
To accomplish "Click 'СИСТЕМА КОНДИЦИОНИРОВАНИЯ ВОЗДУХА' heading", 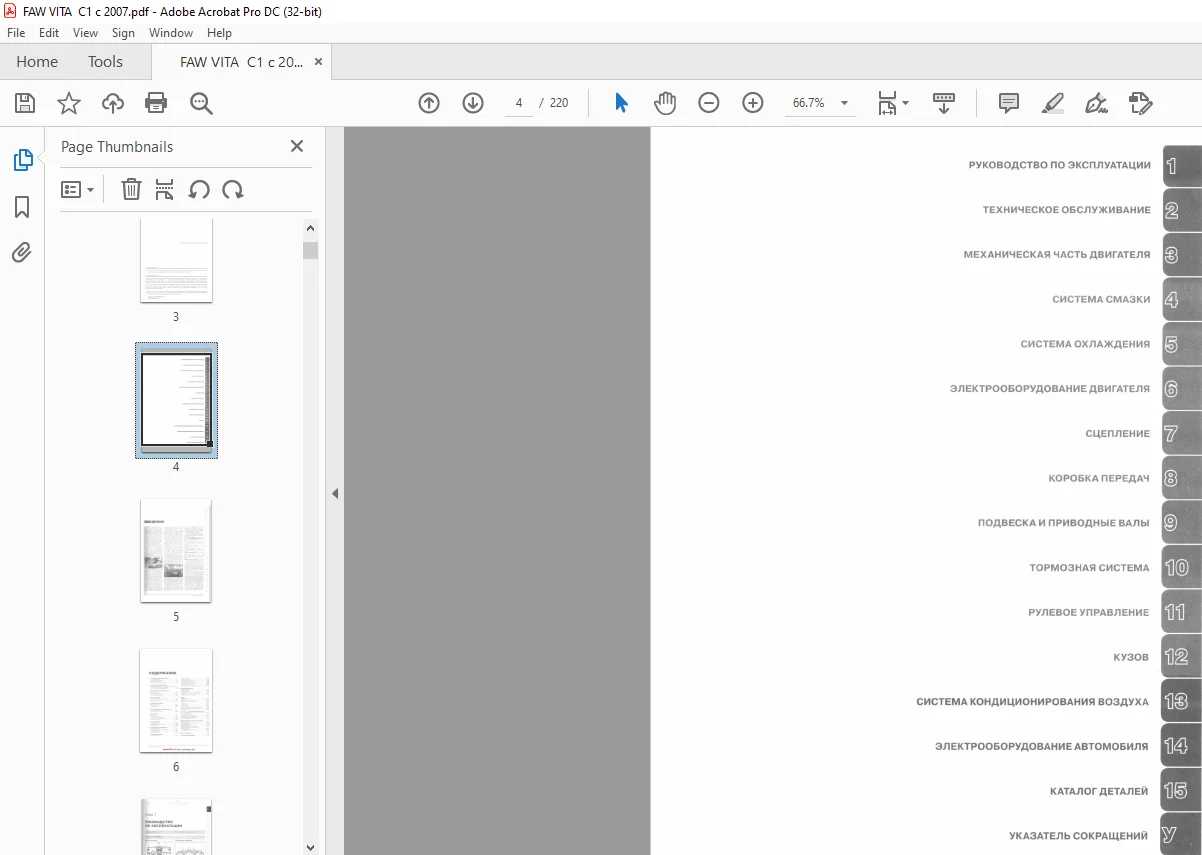I will (x=1033, y=701).
